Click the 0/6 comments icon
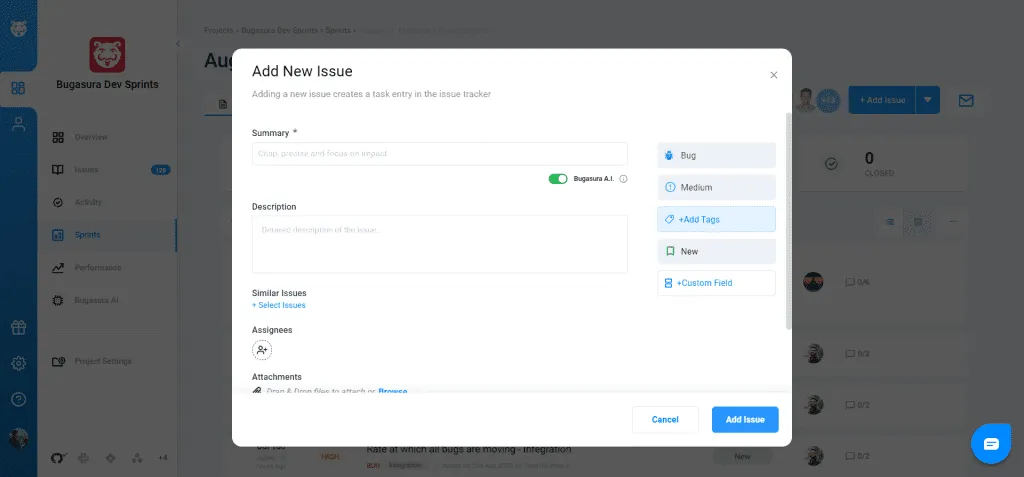This screenshot has width=1024, height=477. (x=850, y=282)
